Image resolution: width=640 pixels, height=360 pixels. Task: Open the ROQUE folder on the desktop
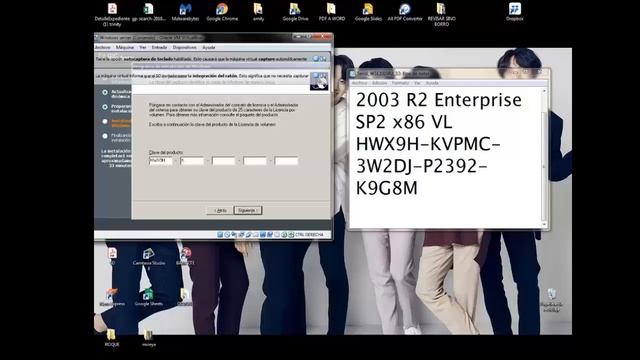click(111, 338)
